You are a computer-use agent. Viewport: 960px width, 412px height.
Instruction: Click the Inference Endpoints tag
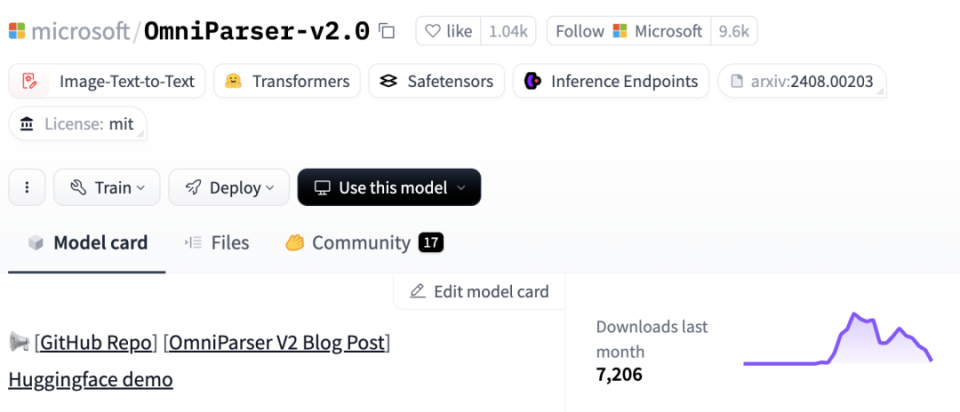(x=611, y=81)
